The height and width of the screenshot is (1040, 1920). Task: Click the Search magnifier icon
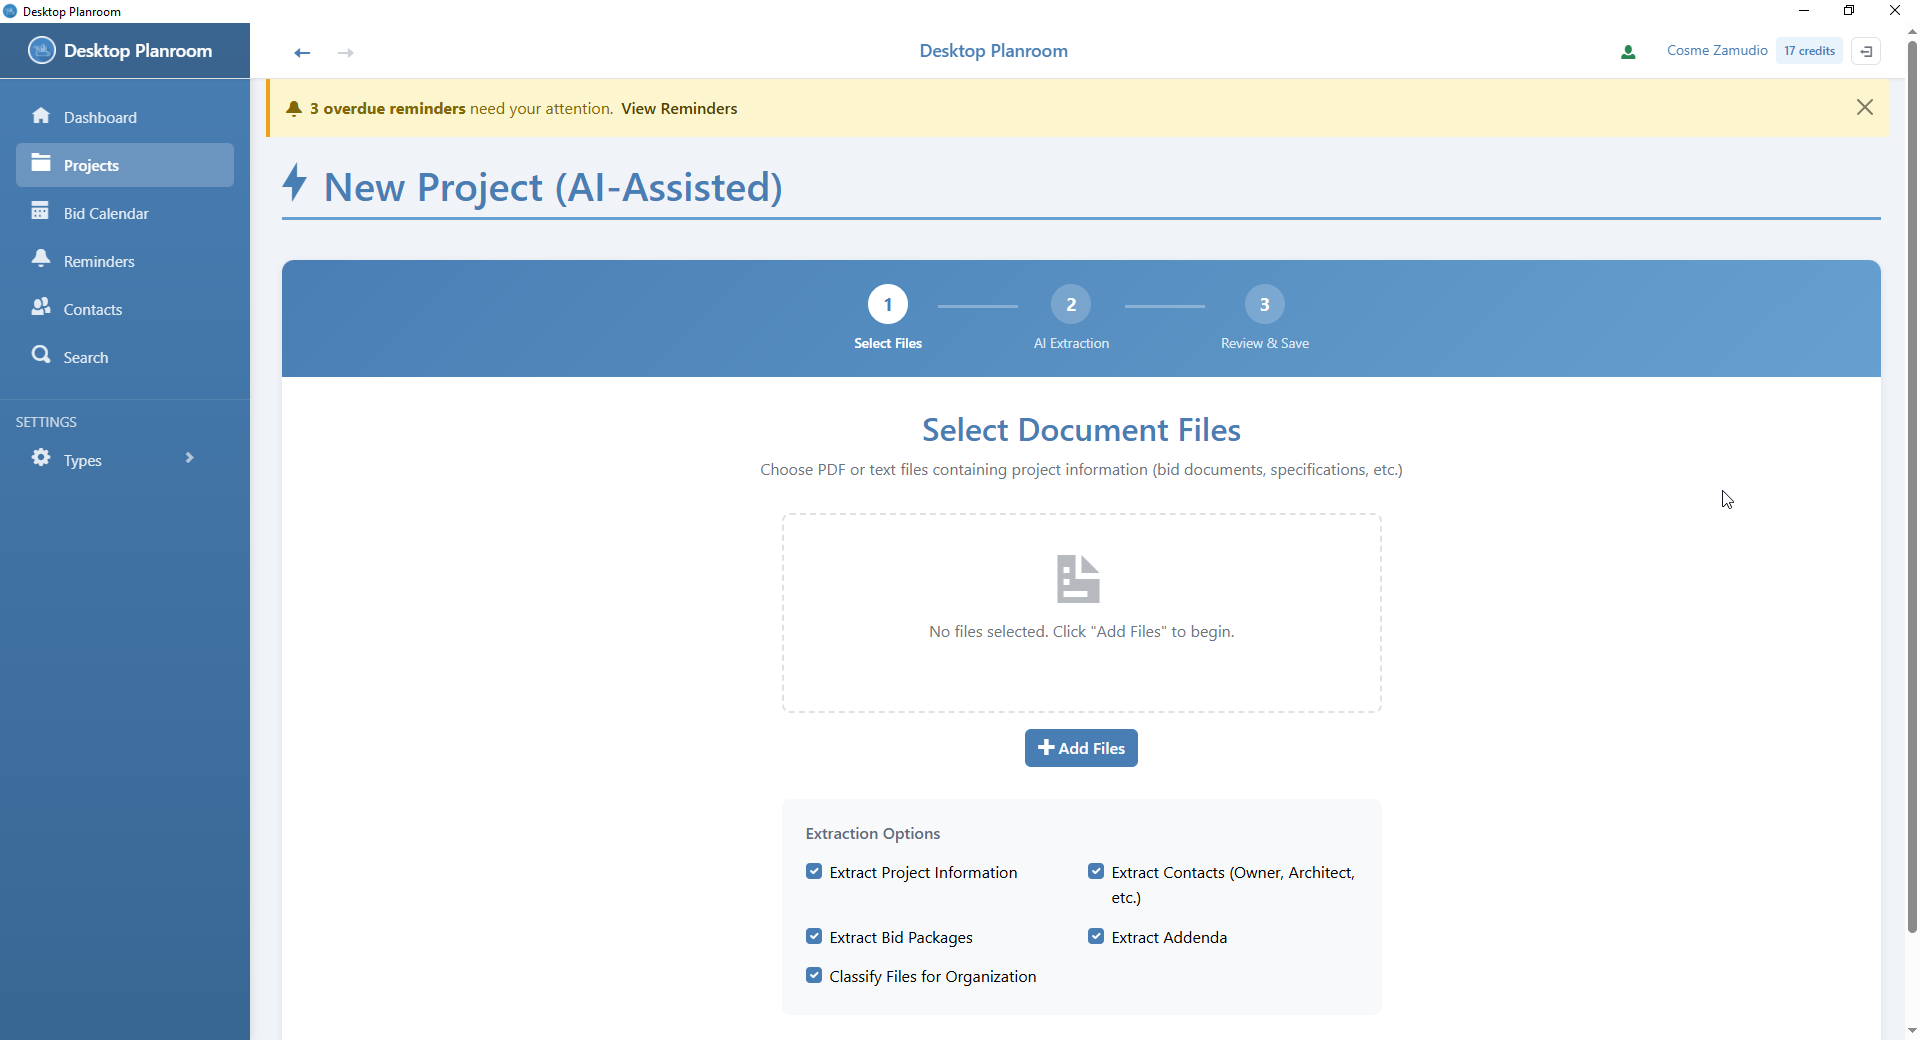point(41,355)
